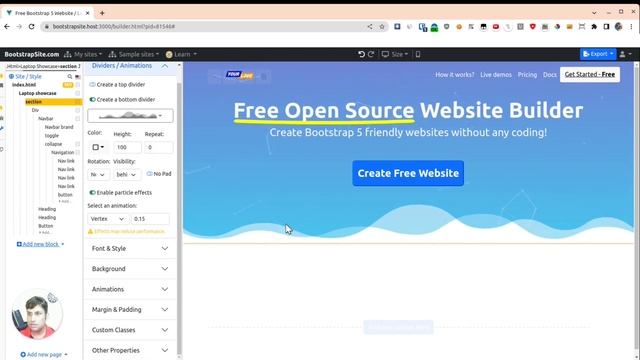The image size is (640, 360).
Task: Go back in browser history
Action: (x=7, y=26)
